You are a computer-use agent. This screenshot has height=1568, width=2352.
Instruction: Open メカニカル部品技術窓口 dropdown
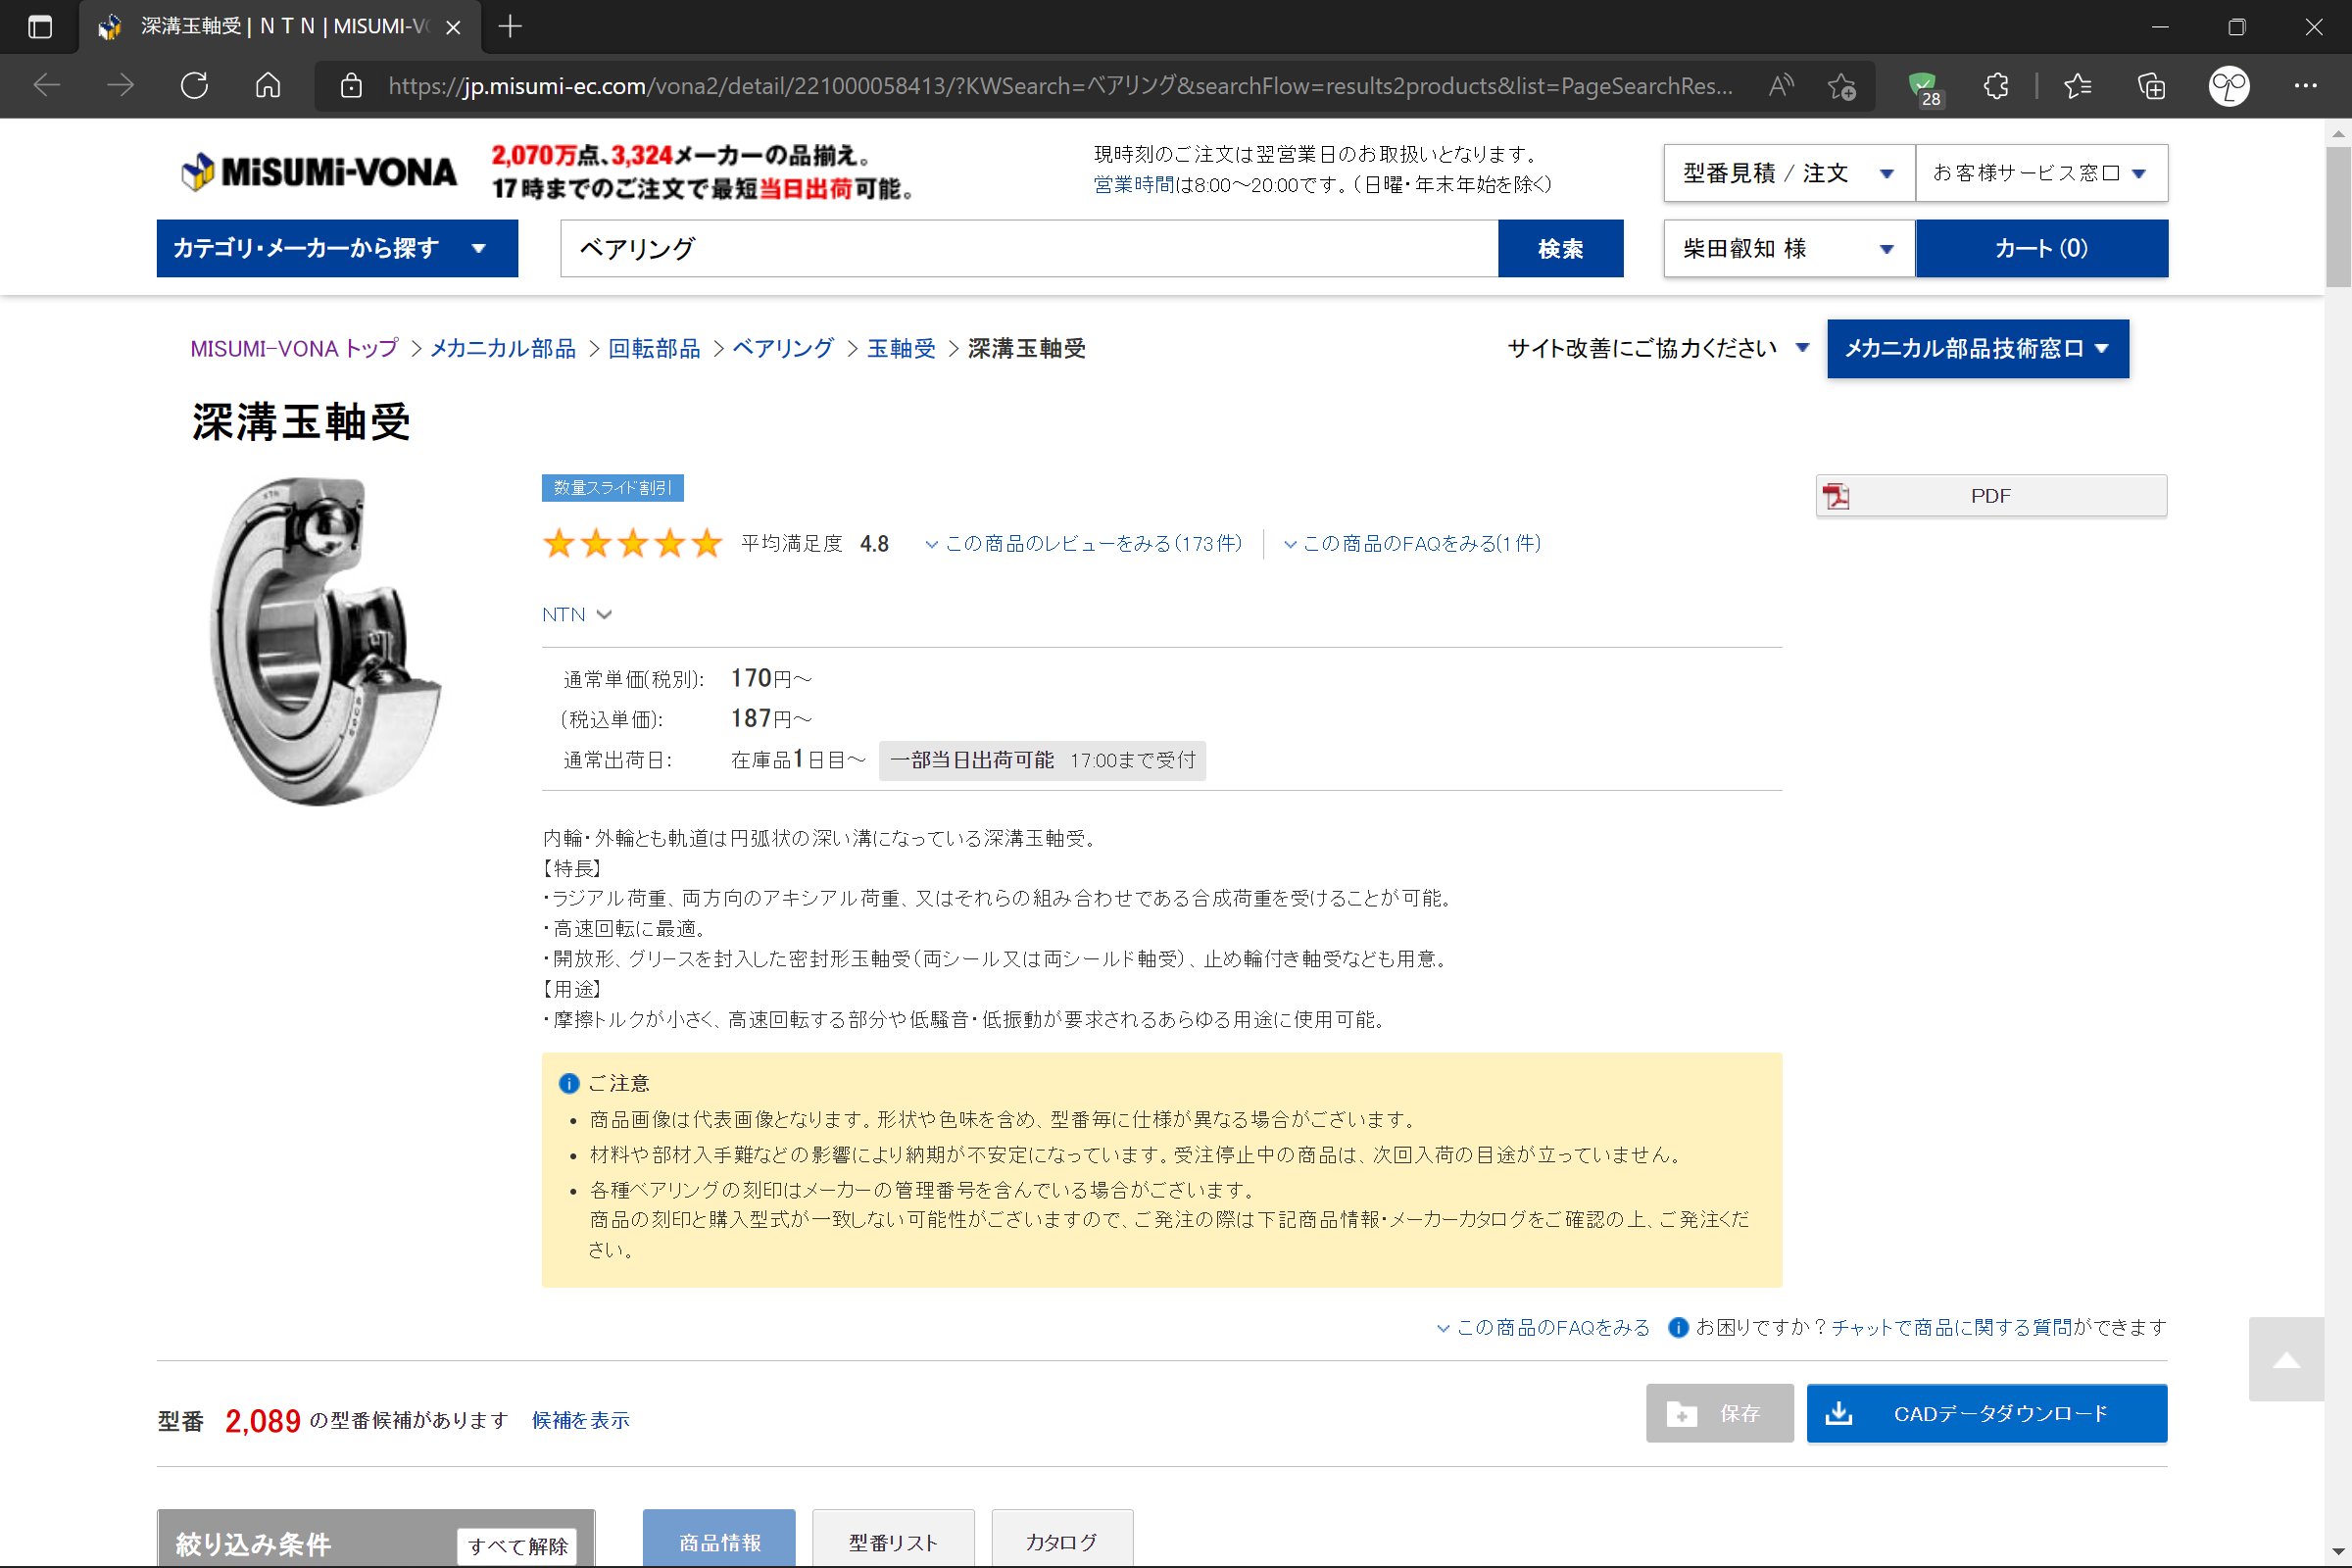click(x=1978, y=348)
